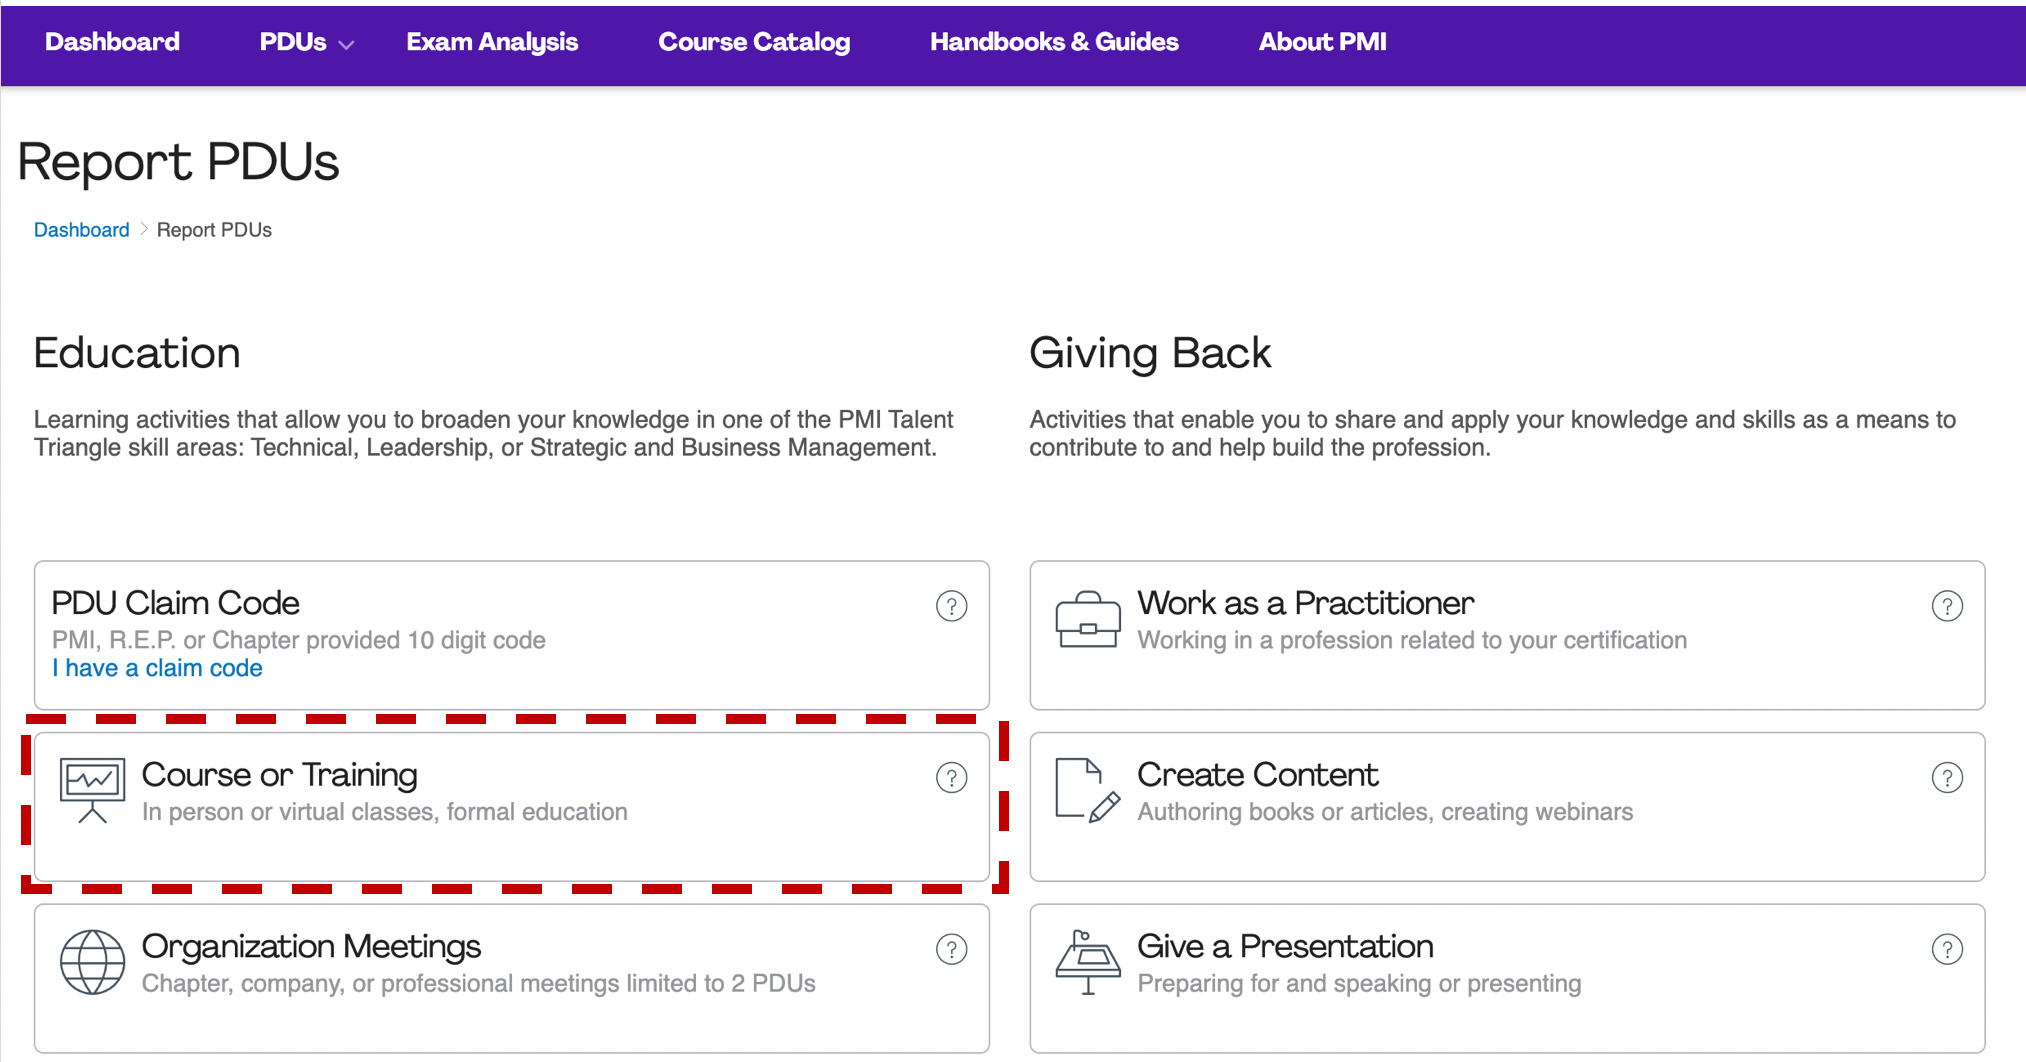2026x1062 pixels.
Task: Open help icon beside Course or Training
Action: pyautogui.click(x=951, y=778)
